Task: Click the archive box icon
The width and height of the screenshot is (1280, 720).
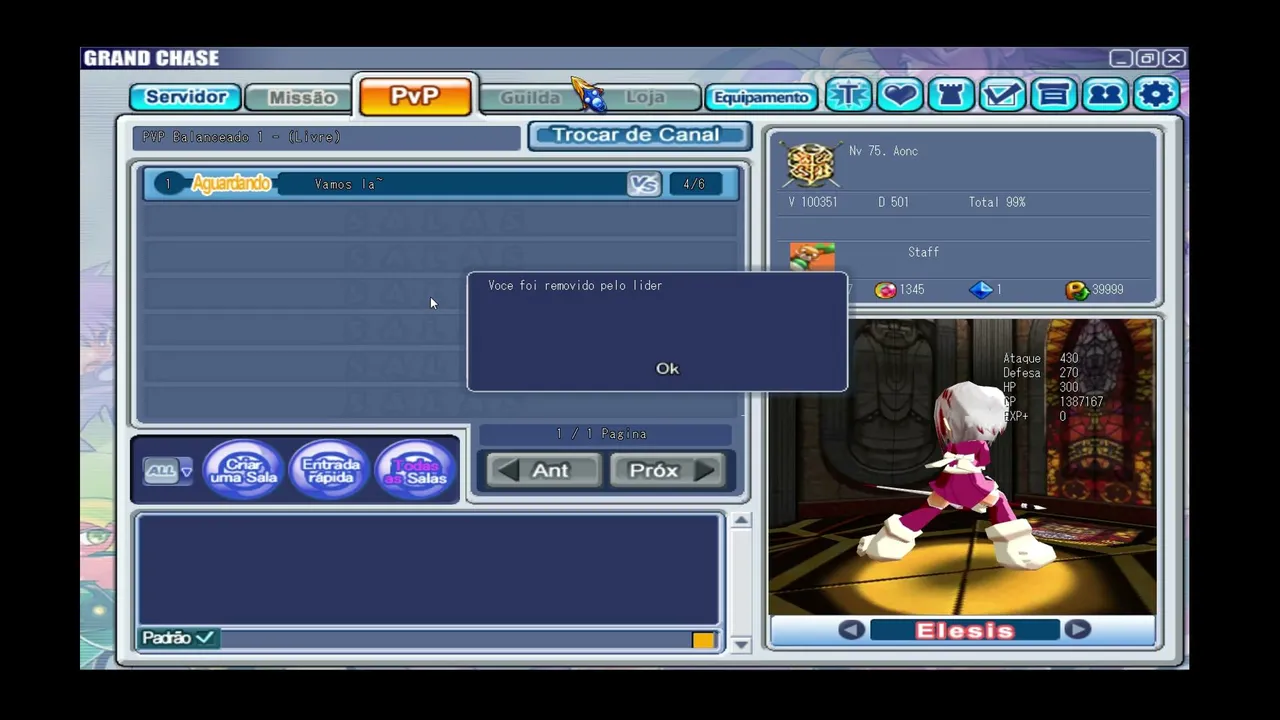Action: (x=1053, y=96)
